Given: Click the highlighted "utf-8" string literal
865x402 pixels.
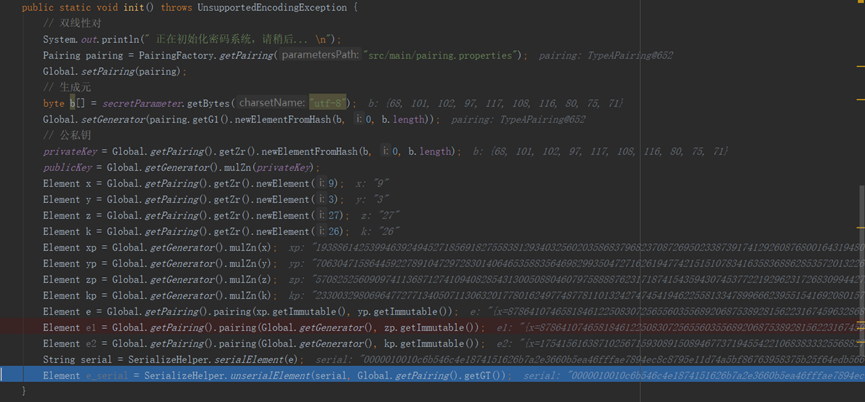Looking at the screenshot, I should 328,103.
